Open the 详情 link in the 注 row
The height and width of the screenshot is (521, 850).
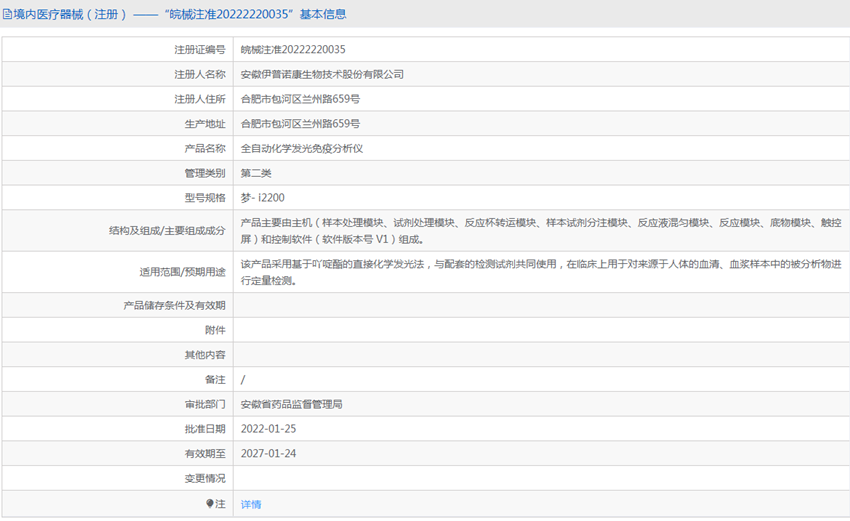tap(251, 504)
